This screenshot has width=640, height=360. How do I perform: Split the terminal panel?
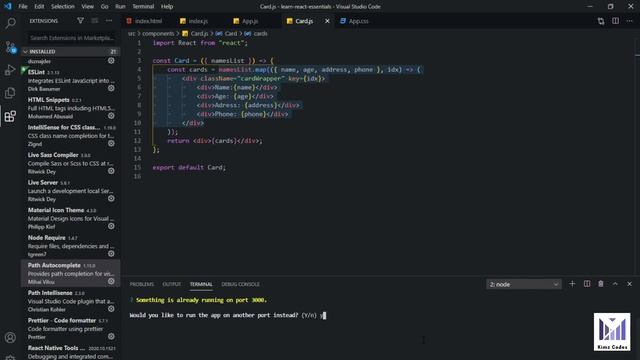pos(587,284)
